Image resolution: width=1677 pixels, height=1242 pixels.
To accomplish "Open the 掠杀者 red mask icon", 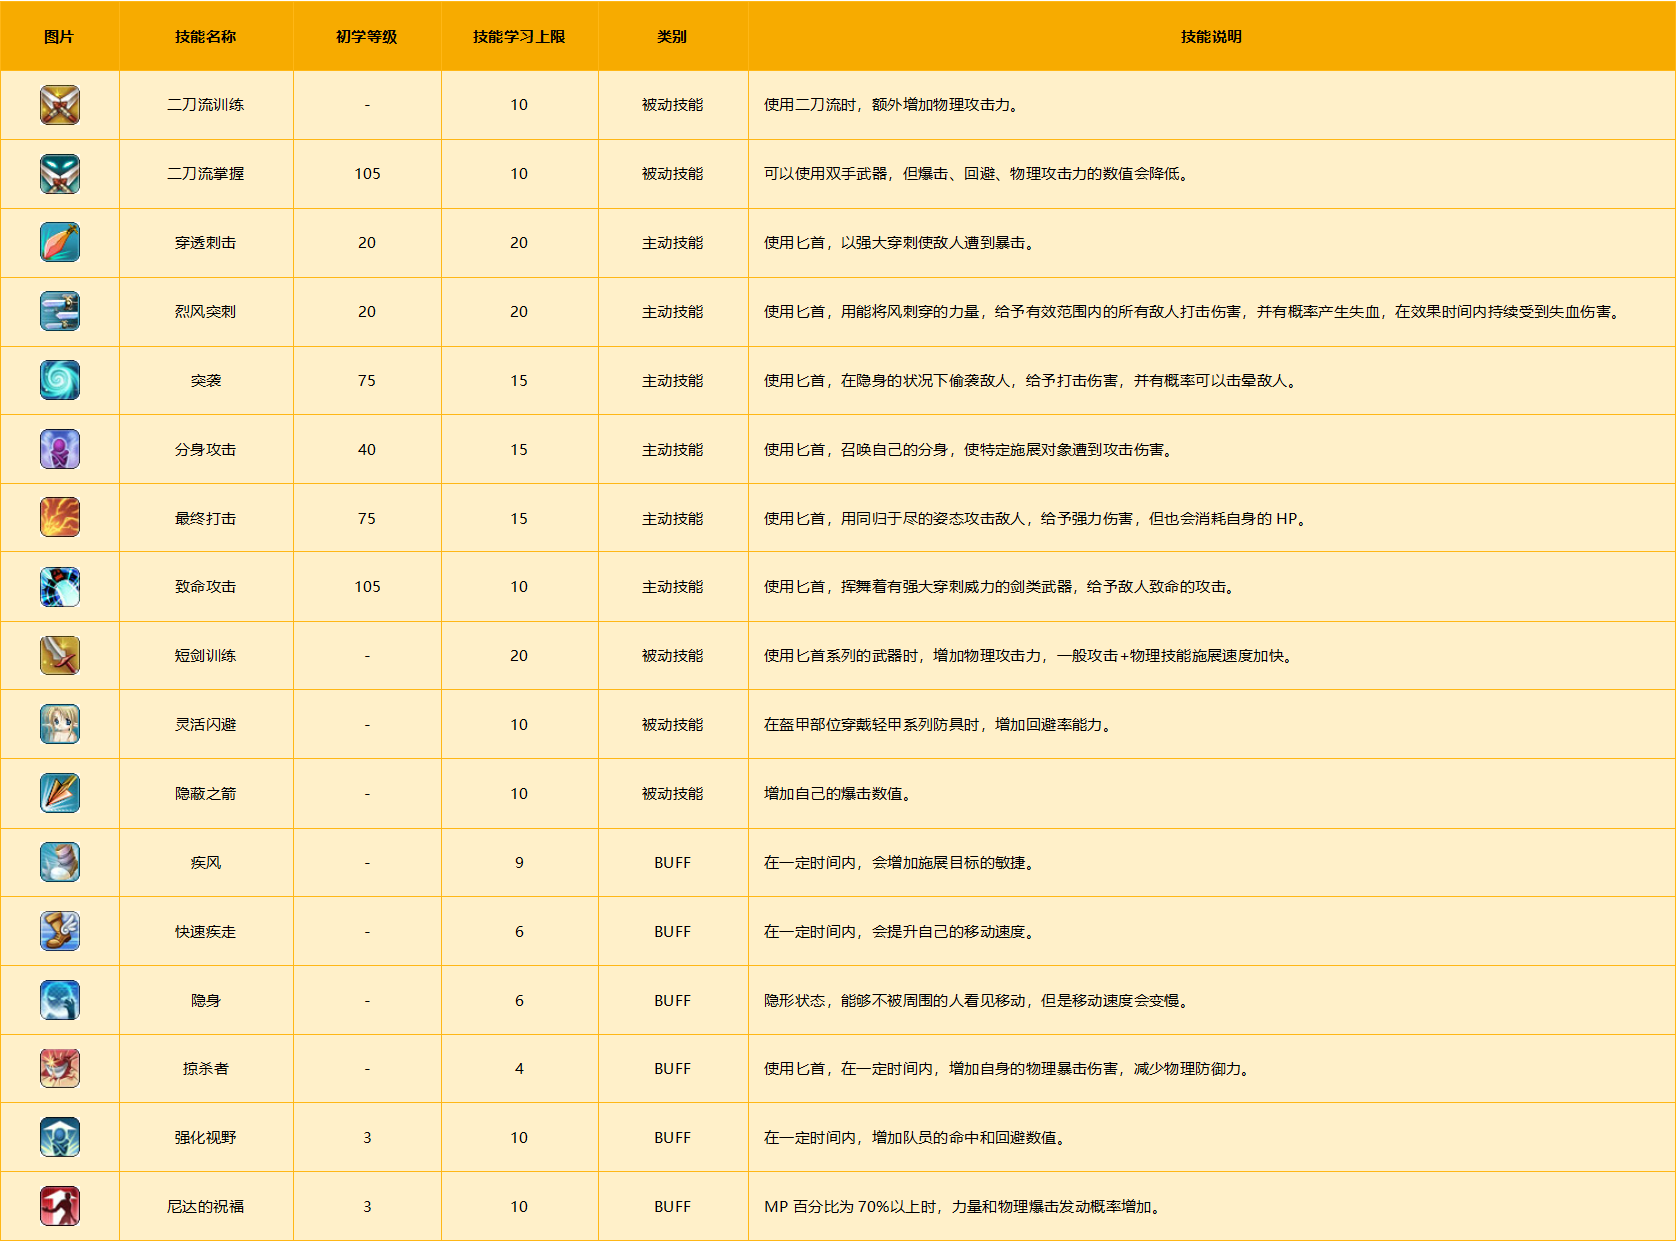I will coord(60,1068).
